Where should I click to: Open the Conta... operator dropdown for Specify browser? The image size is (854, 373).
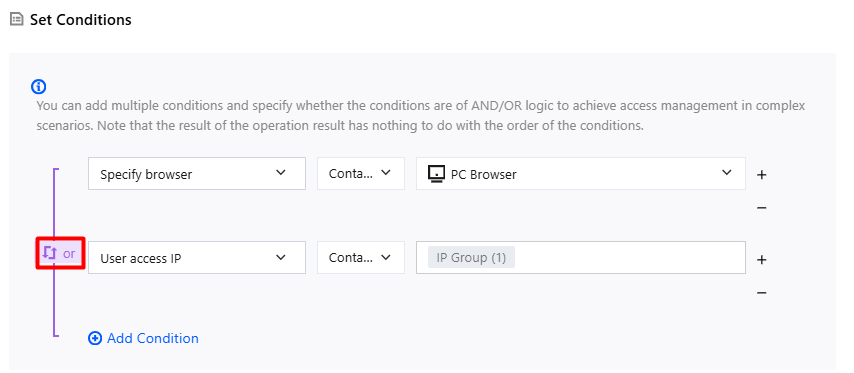click(361, 174)
